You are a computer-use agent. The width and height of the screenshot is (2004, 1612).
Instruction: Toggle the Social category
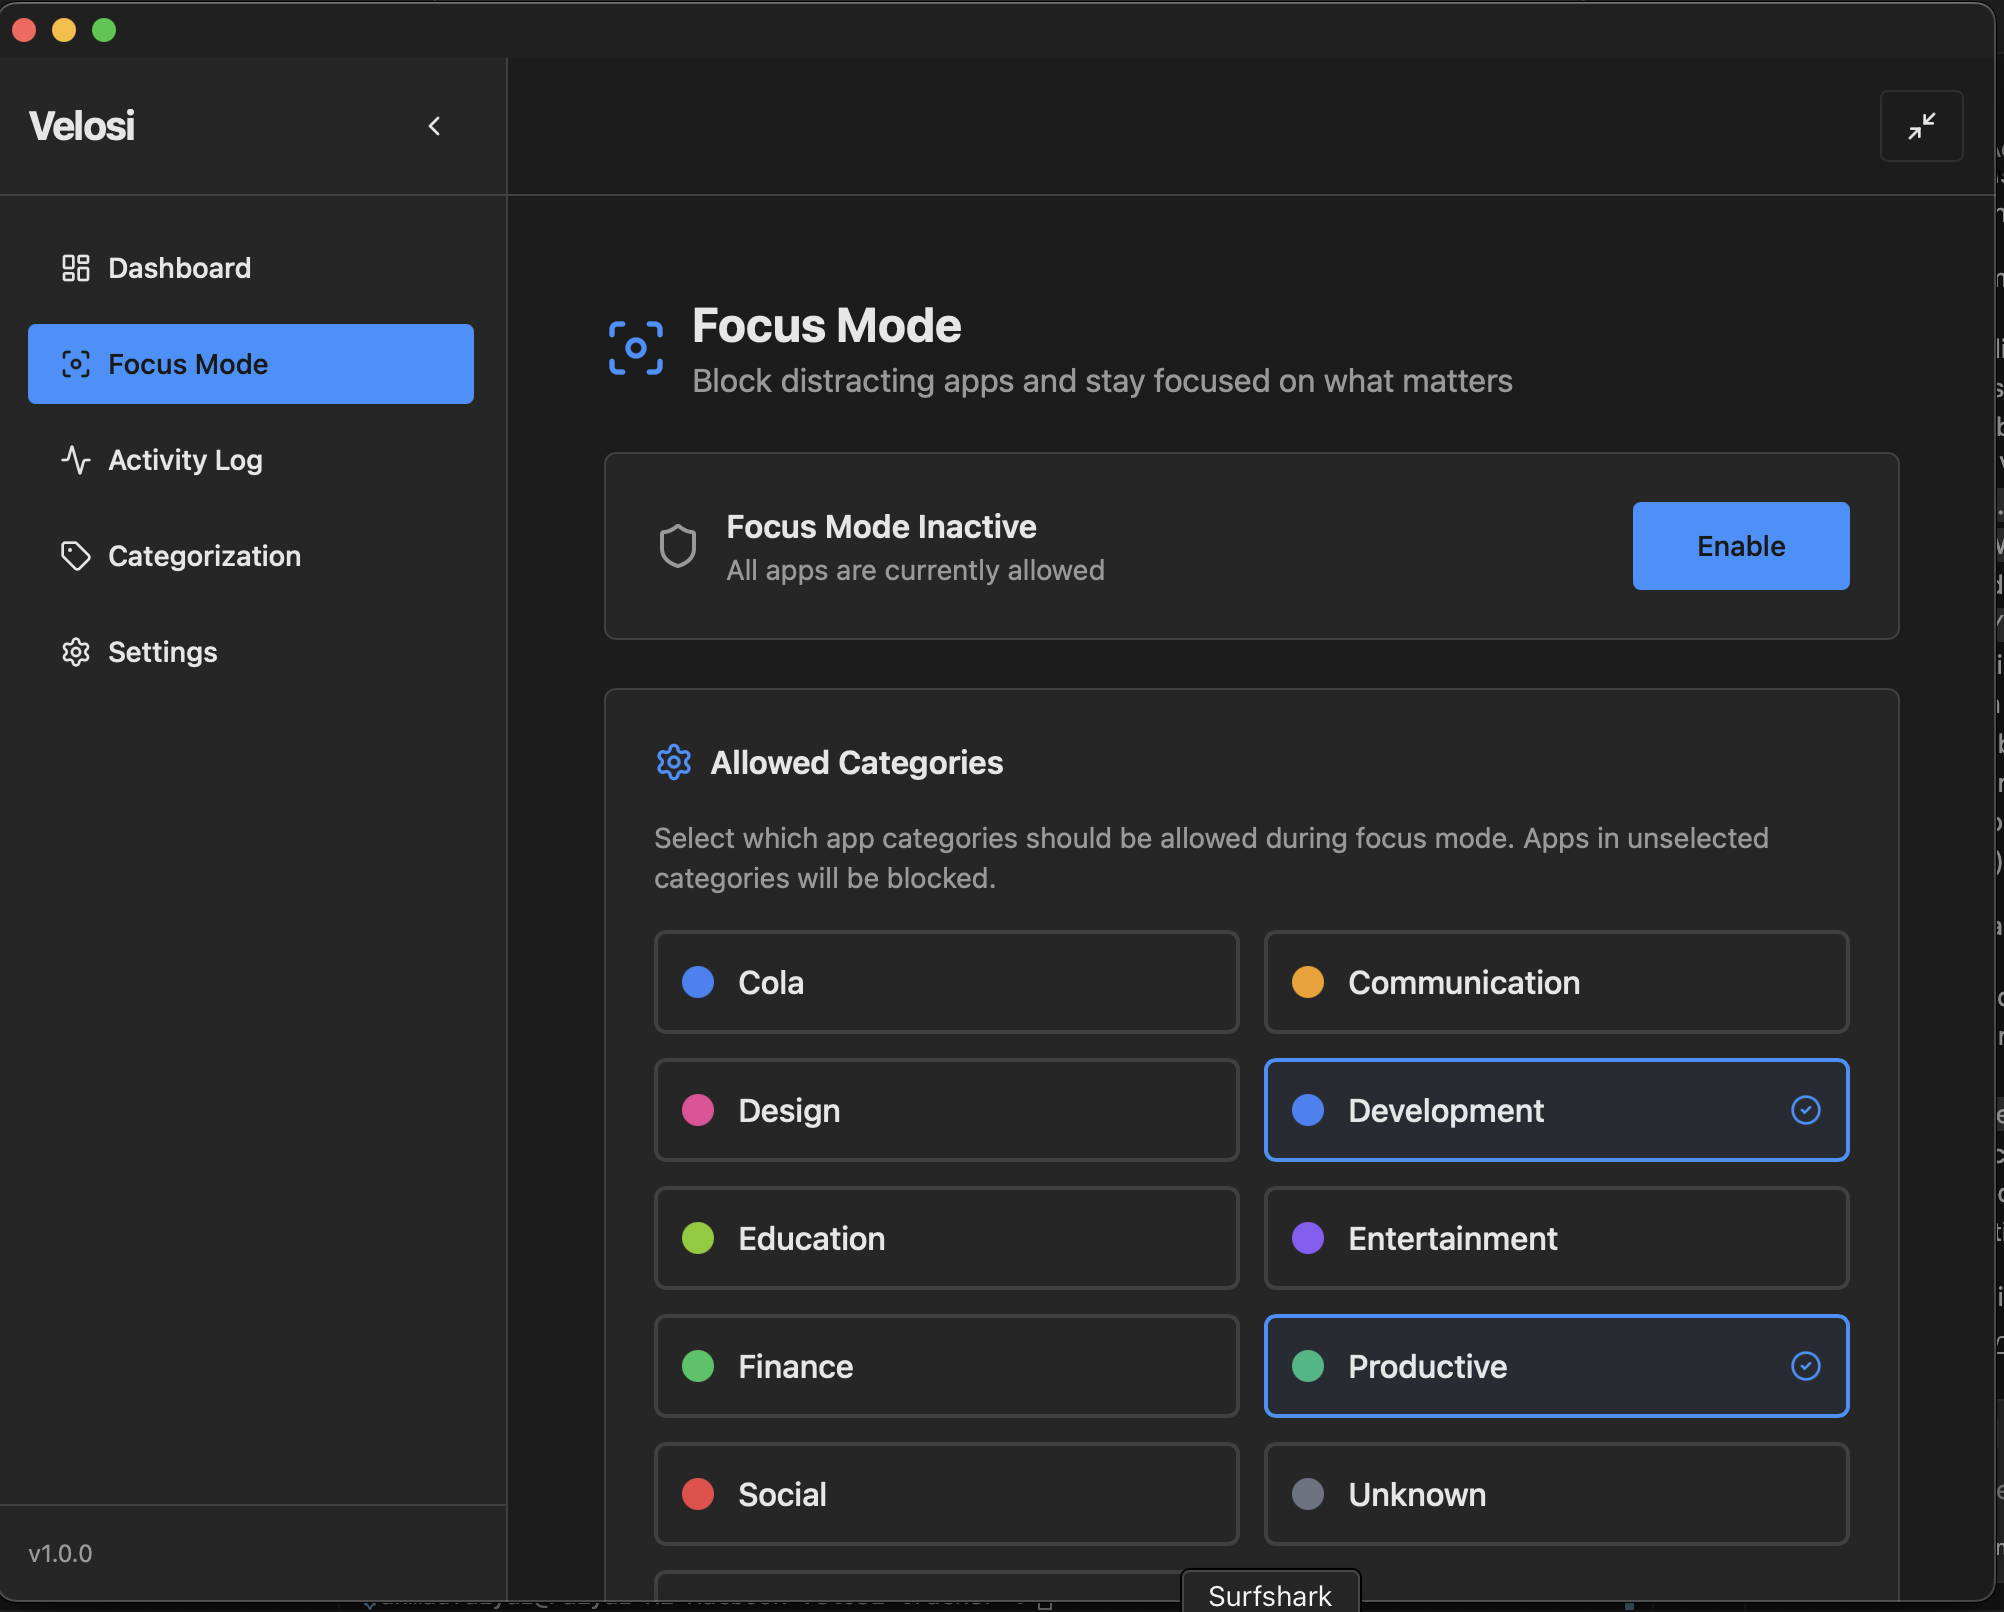947,1494
